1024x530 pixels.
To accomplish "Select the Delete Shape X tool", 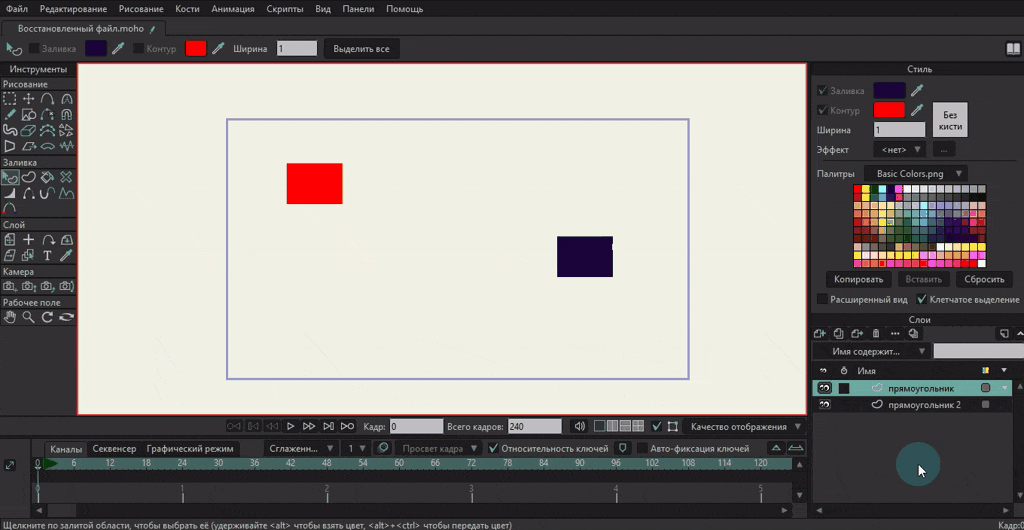I will point(66,177).
